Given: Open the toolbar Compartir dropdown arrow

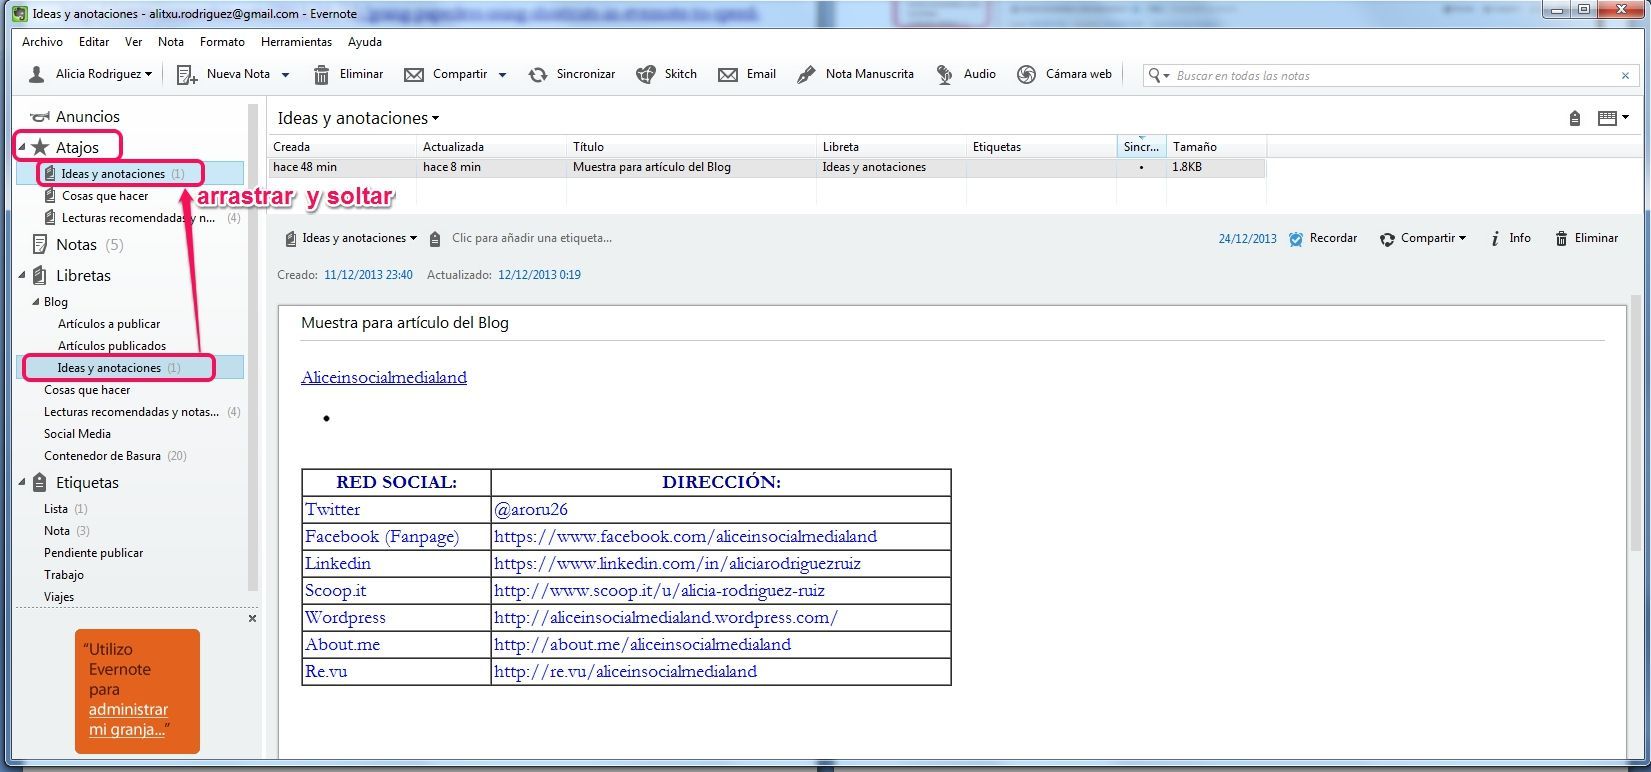Looking at the screenshot, I should (502, 75).
